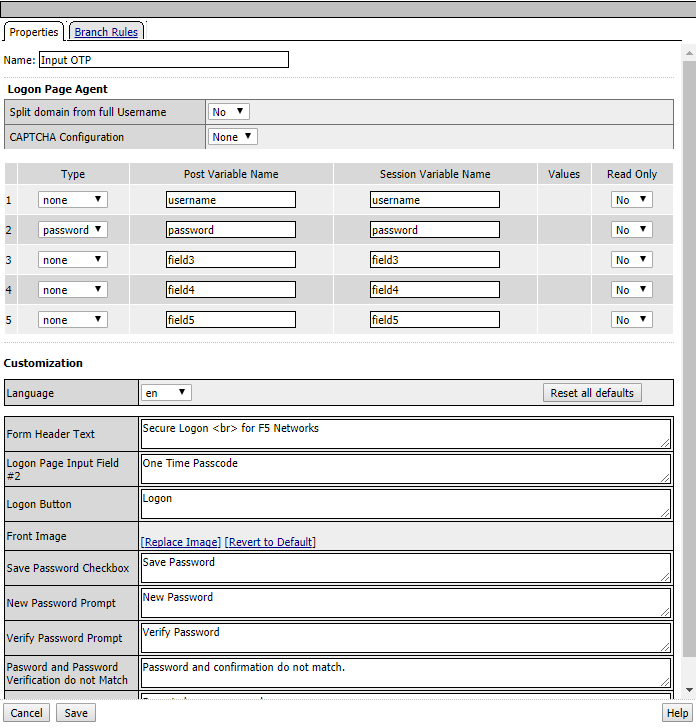The width and height of the screenshot is (696, 728).
Task: Switch to the Branch Rules tab
Action: pos(106,32)
